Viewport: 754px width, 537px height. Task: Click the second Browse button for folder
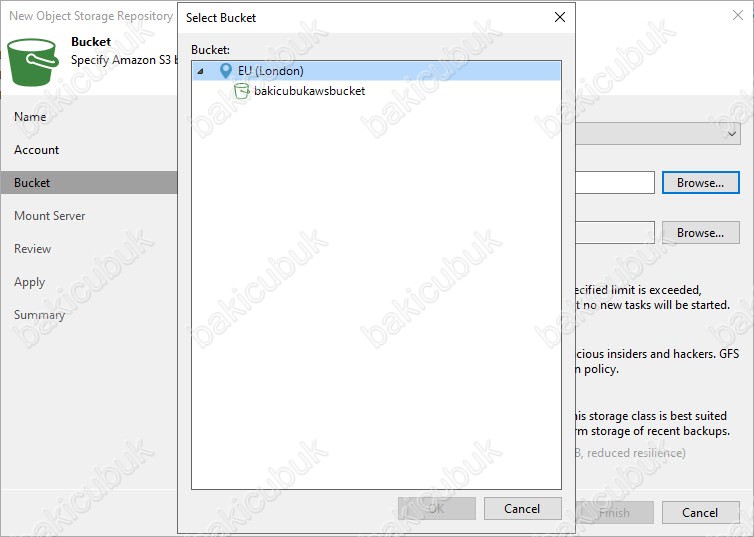point(701,233)
